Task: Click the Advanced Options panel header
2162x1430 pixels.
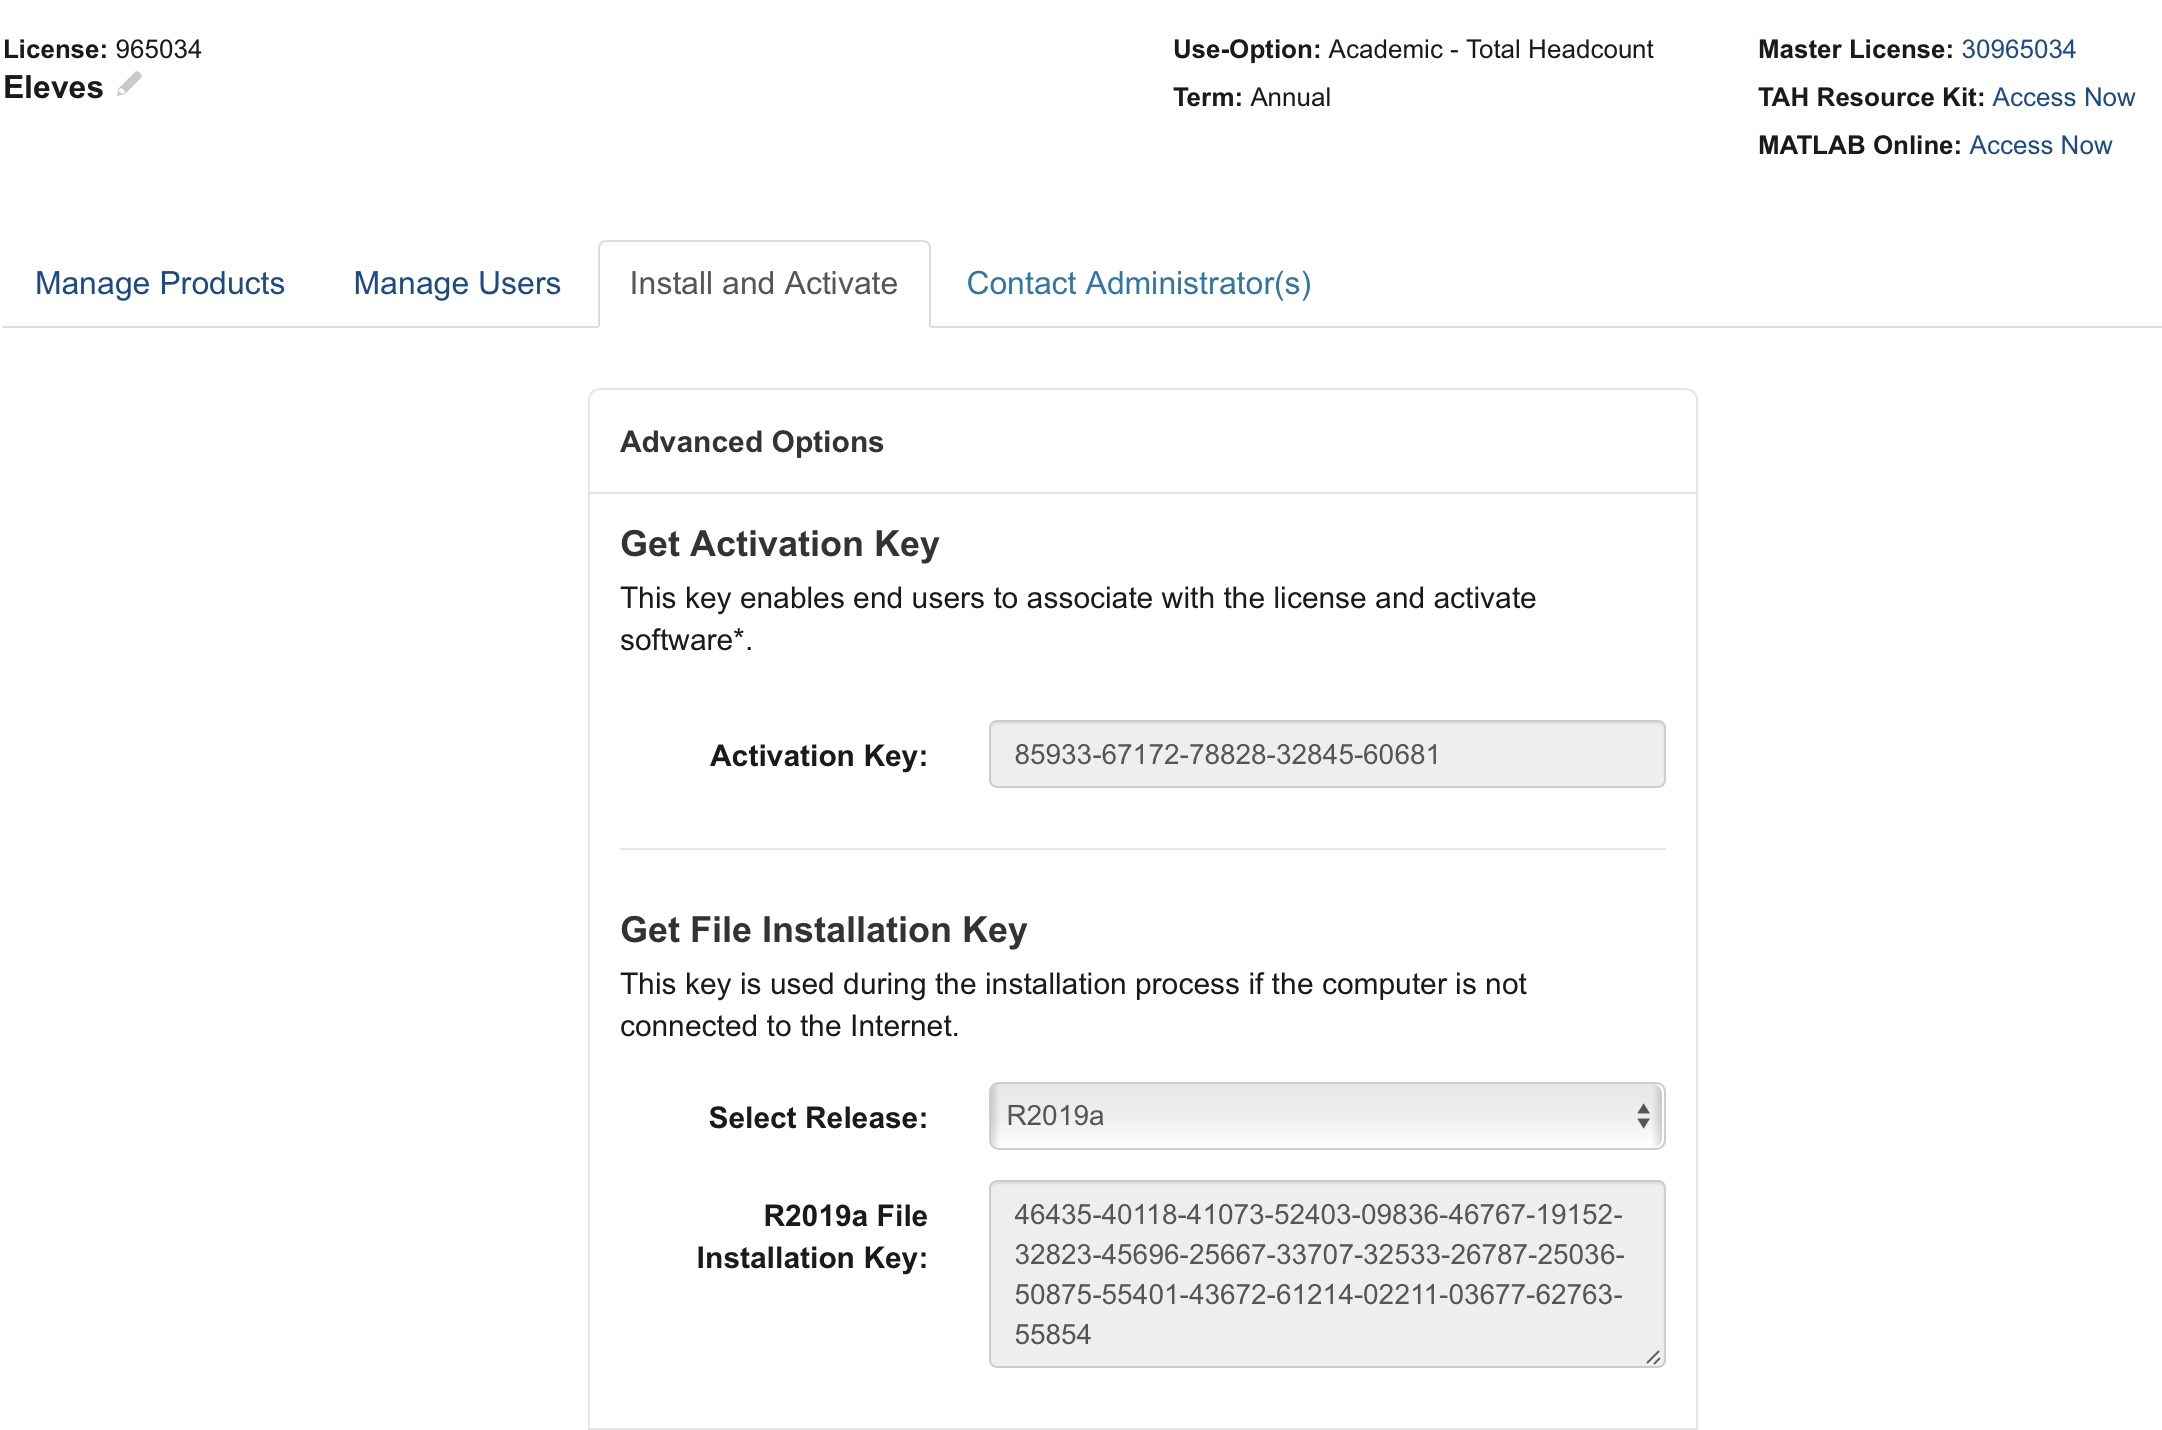Action: tap(752, 442)
